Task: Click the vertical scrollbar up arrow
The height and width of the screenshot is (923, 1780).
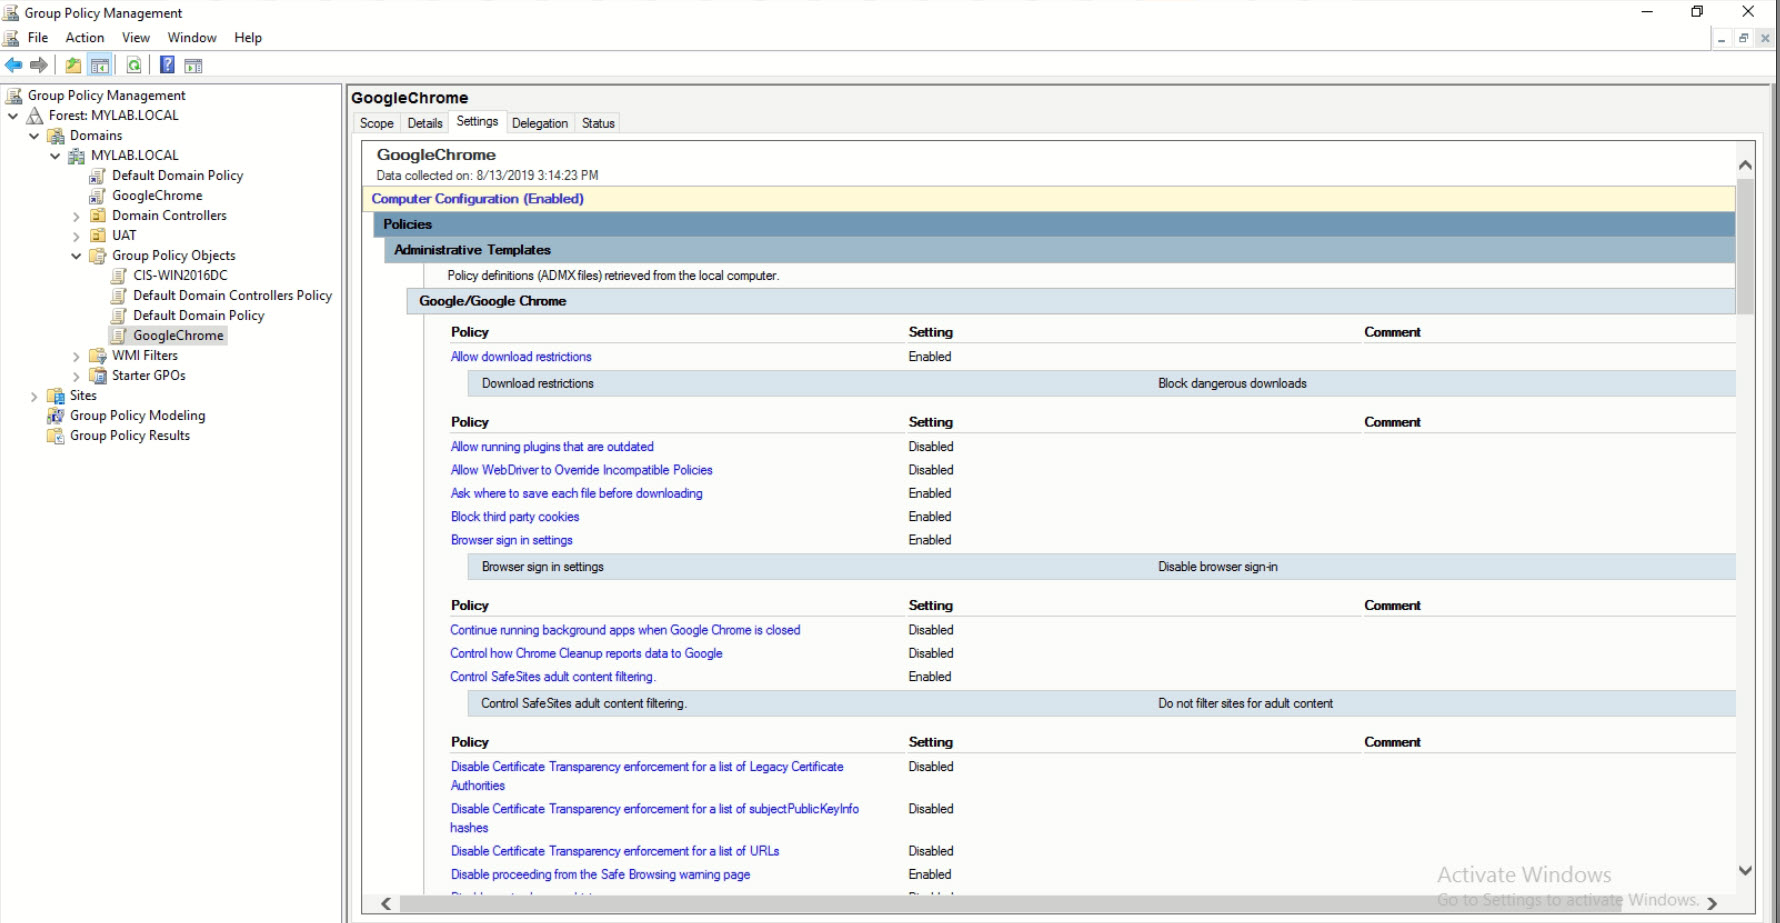Action: tap(1745, 165)
